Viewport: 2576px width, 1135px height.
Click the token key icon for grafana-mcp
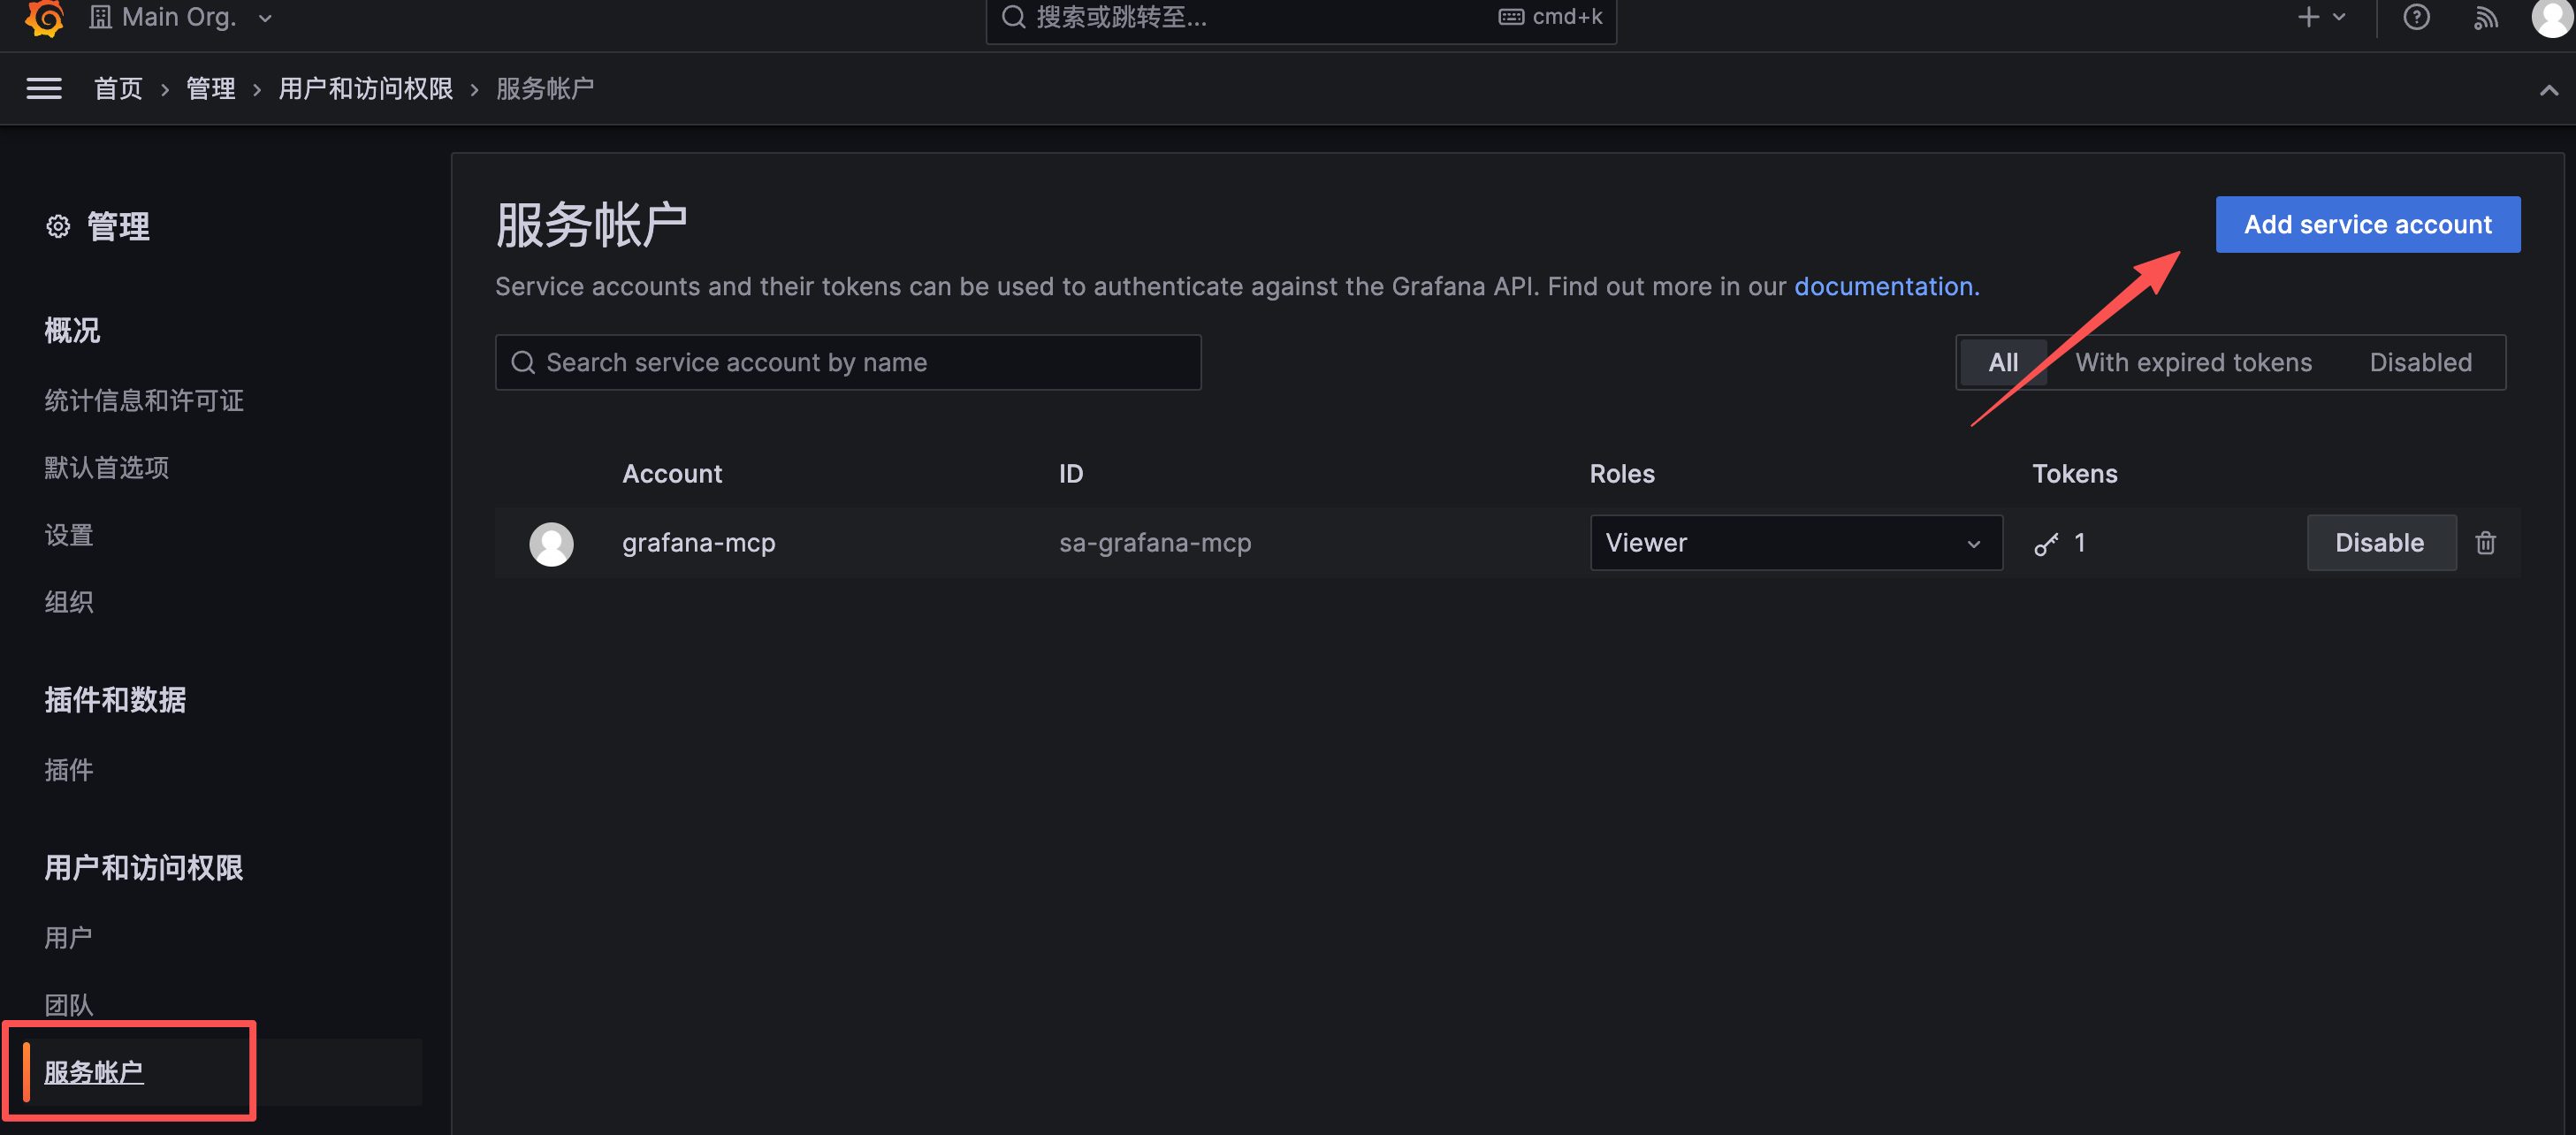pos(2046,543)
